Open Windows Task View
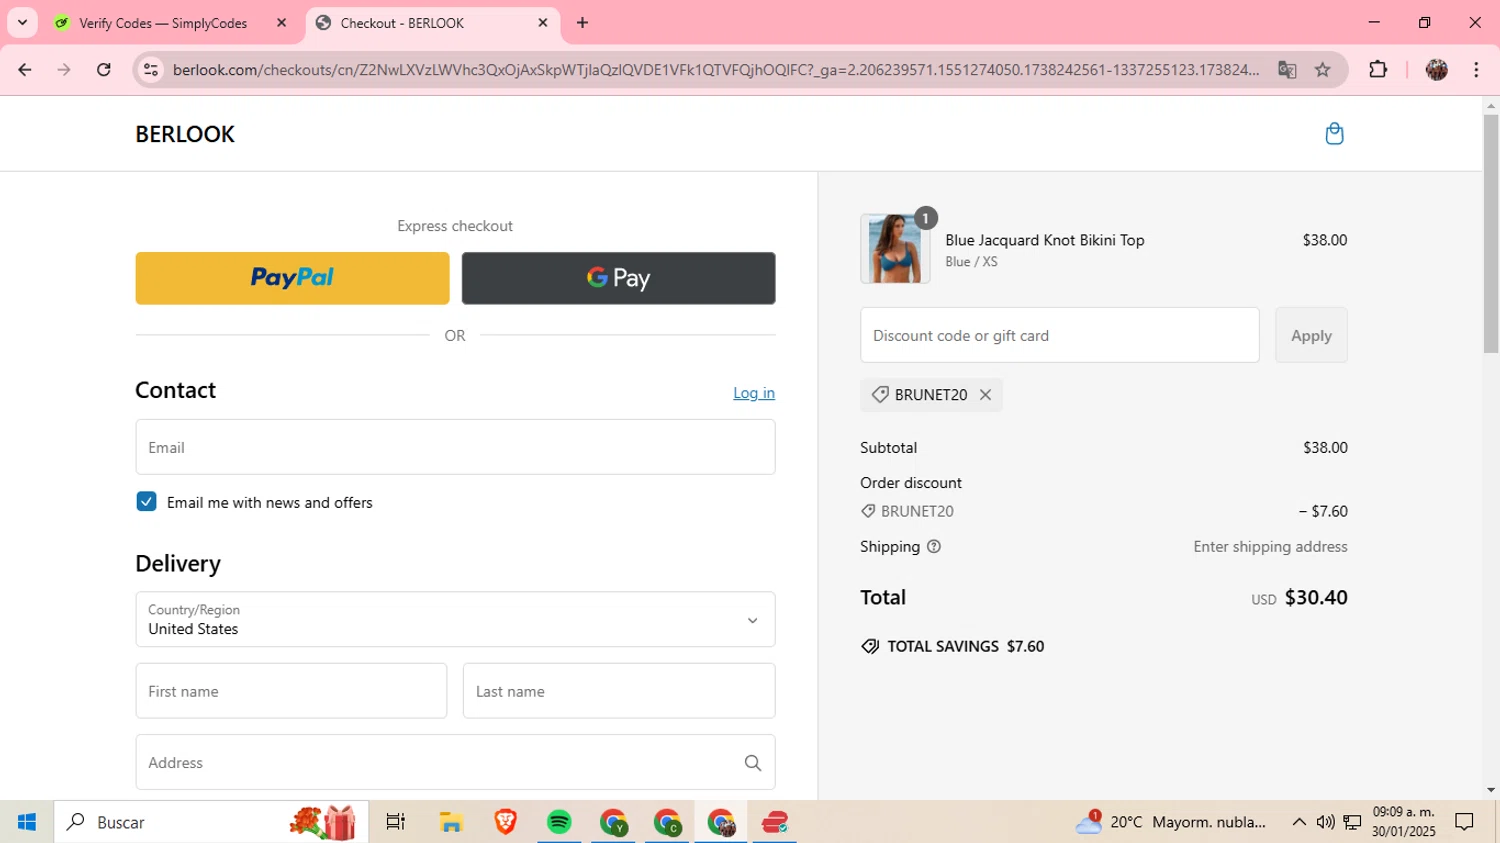This screenshot has height=843, width=1500. [x=396, y=822]
